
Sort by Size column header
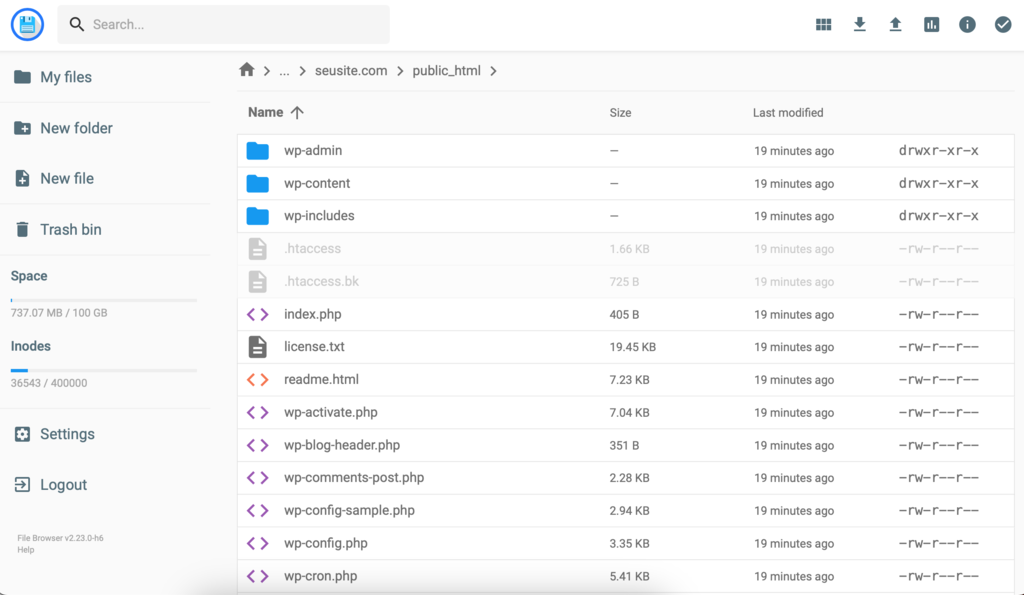620,112
